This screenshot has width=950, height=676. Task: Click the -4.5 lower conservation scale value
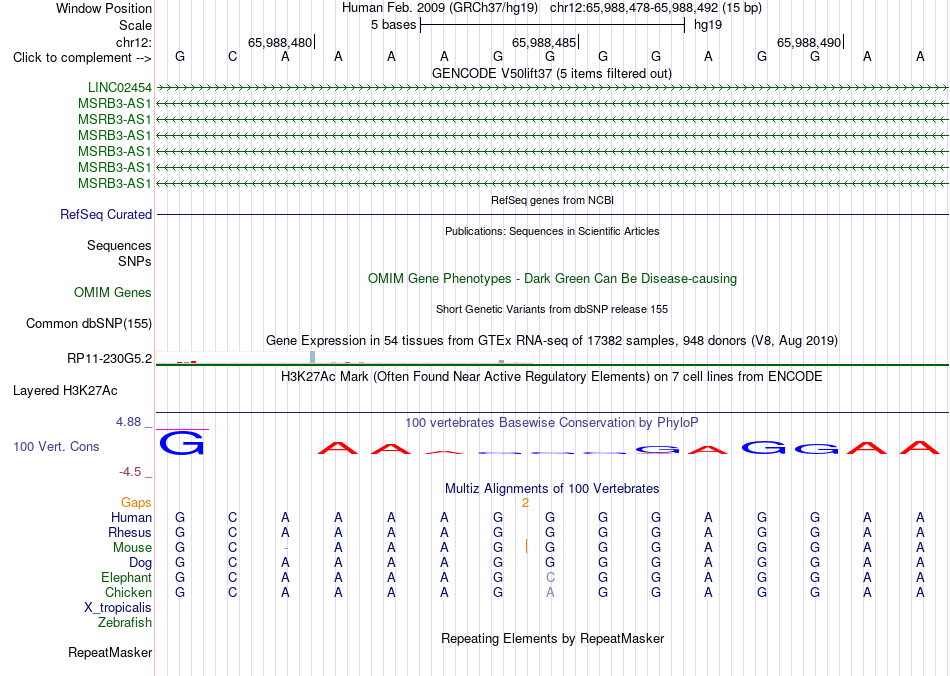click(x=130, y=472)
